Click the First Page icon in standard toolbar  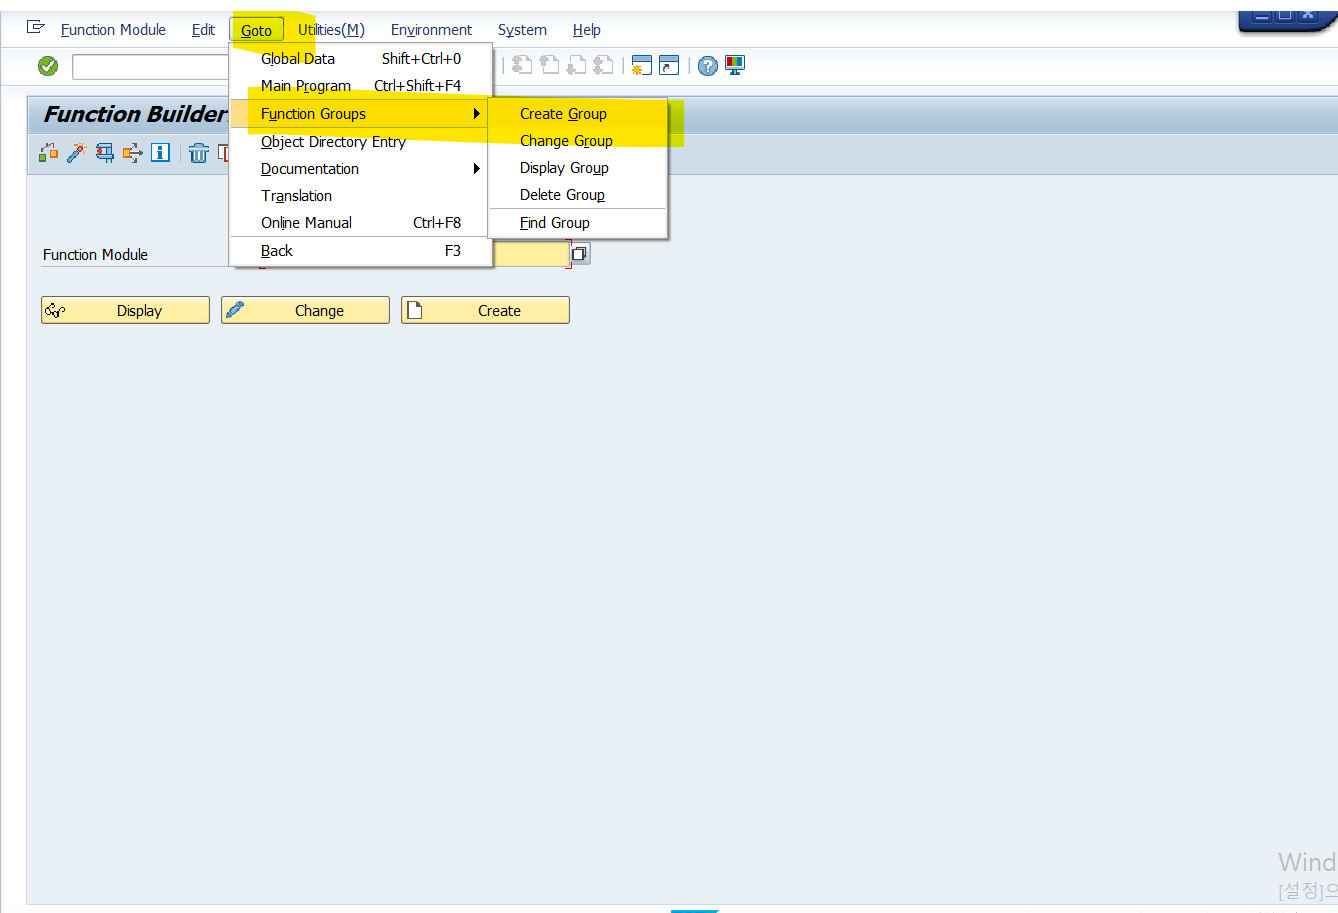pos(522,65)
